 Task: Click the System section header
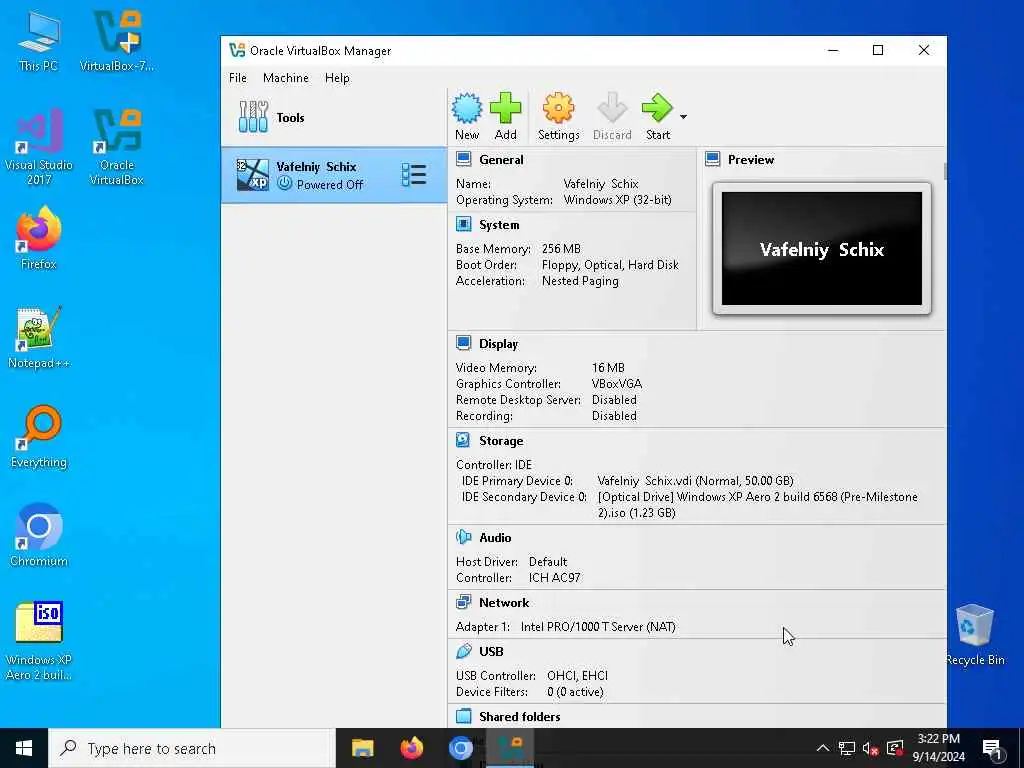click(499, 225)
